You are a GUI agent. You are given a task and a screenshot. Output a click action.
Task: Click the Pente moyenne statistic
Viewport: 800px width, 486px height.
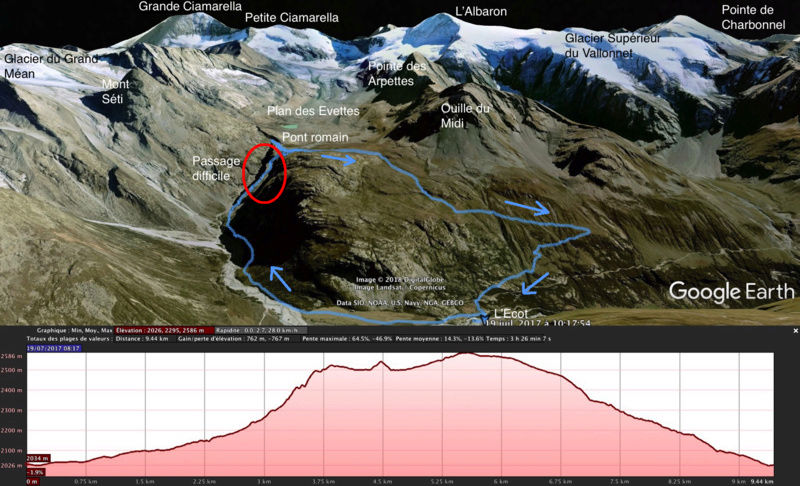[440, 339]
